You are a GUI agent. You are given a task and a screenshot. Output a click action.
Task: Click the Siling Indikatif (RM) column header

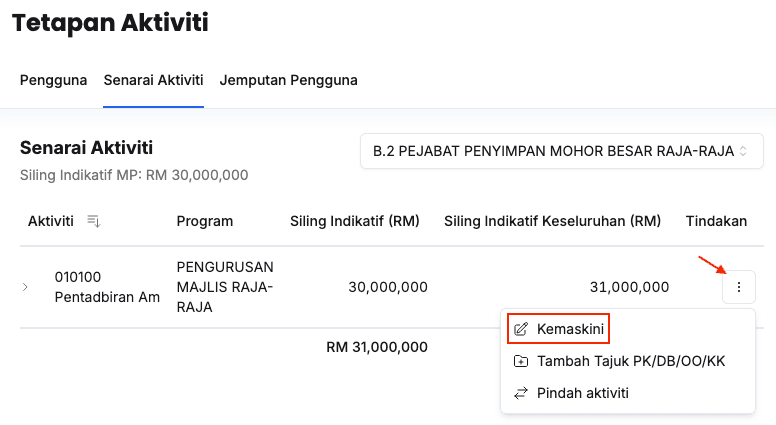(x=355, y=221)
